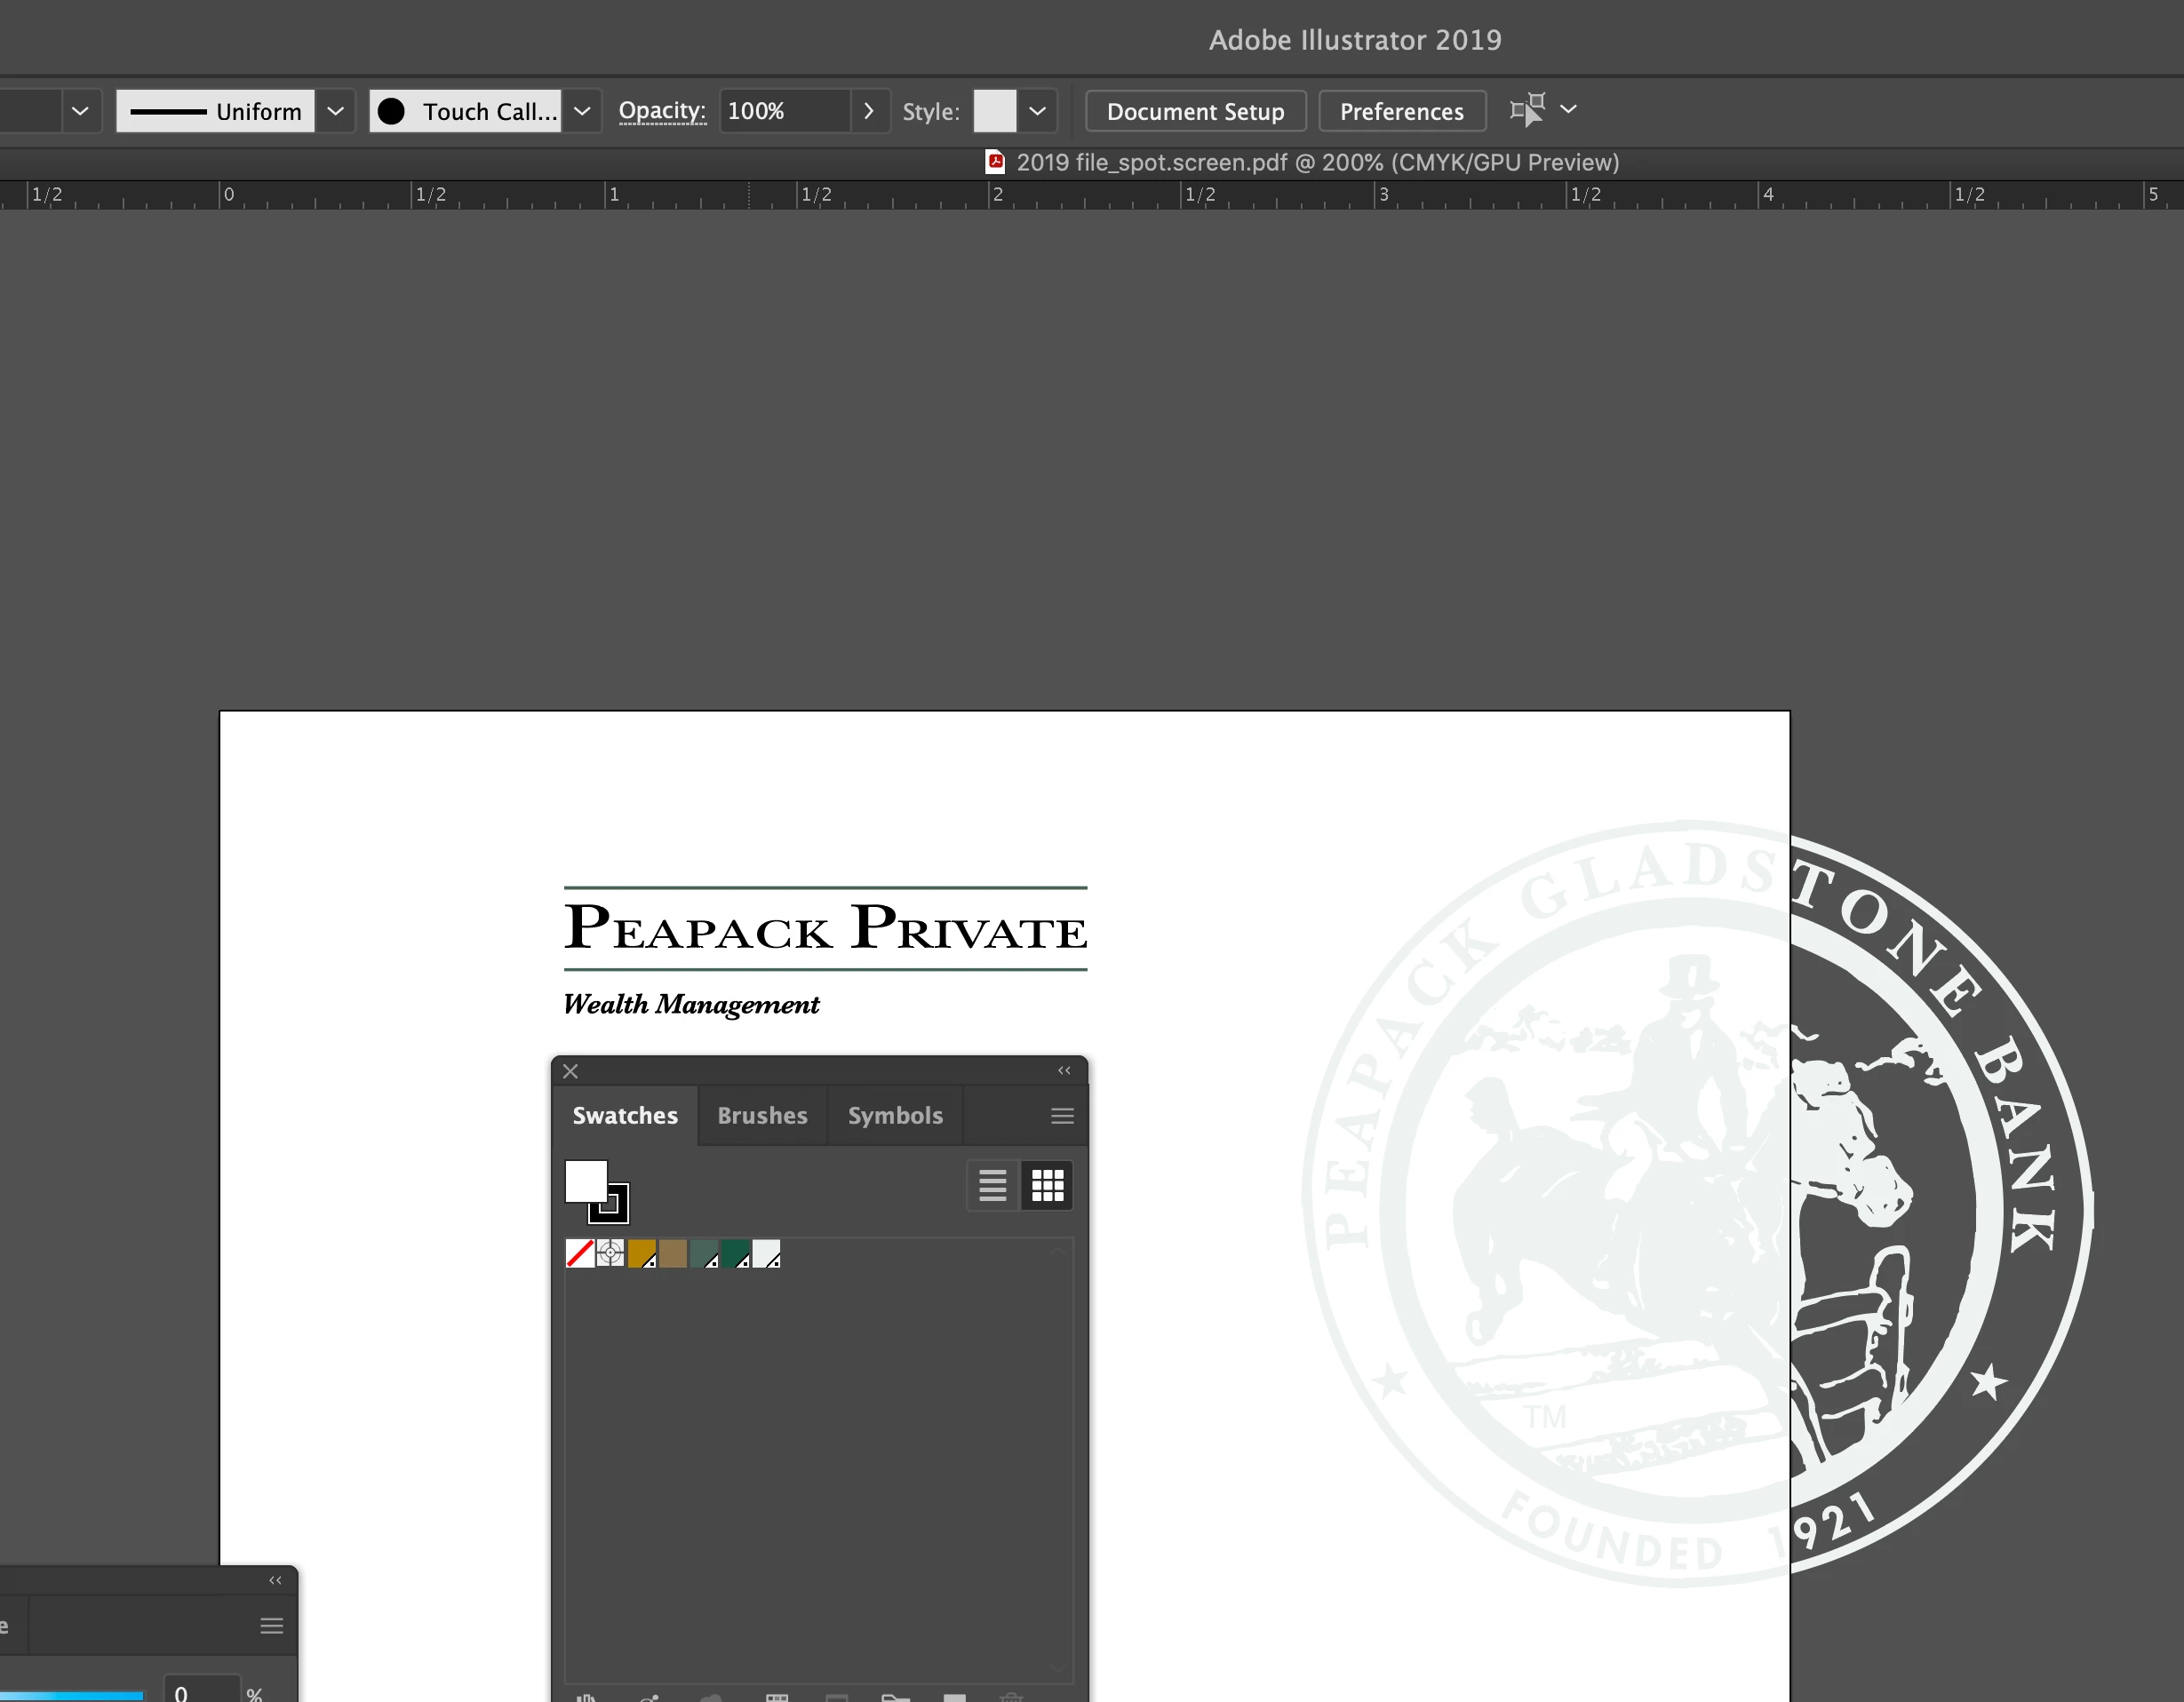This screenshot has width=2184, height=1702.
Task: Expand the Uniform stroke profile dropdown
Action: (x=336, y=111)
